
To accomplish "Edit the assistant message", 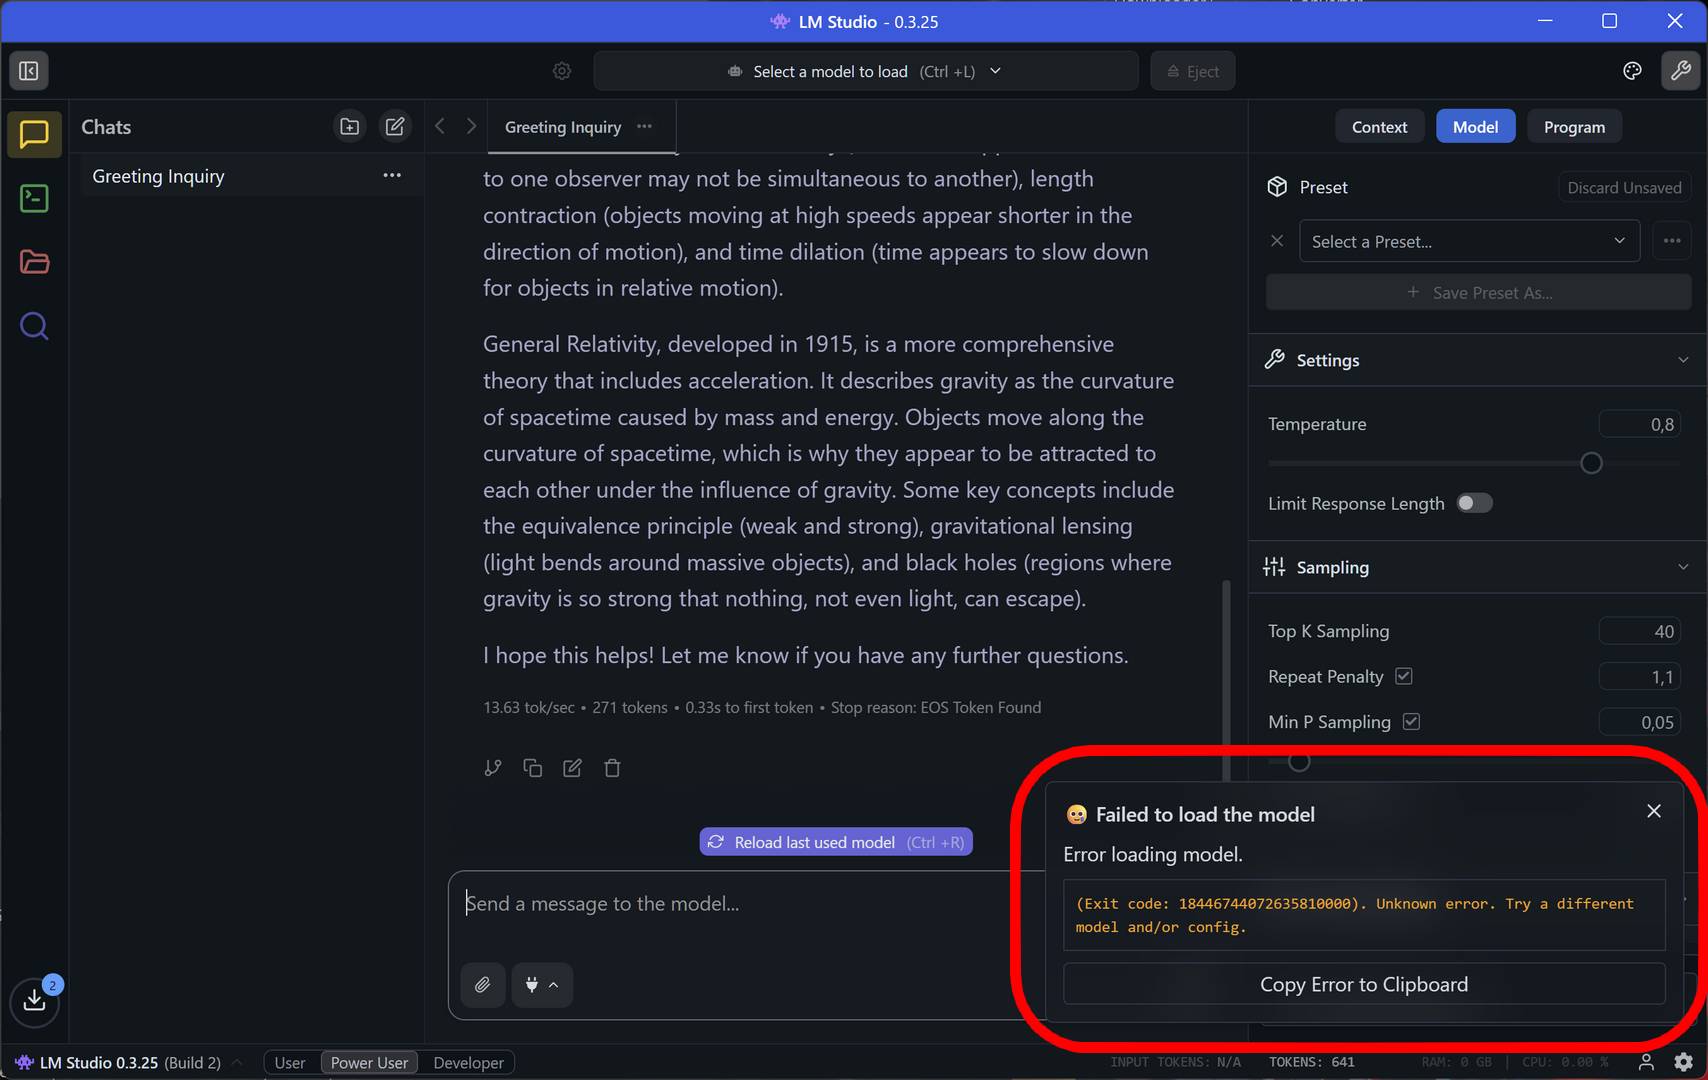I will [x=572, y=768].
